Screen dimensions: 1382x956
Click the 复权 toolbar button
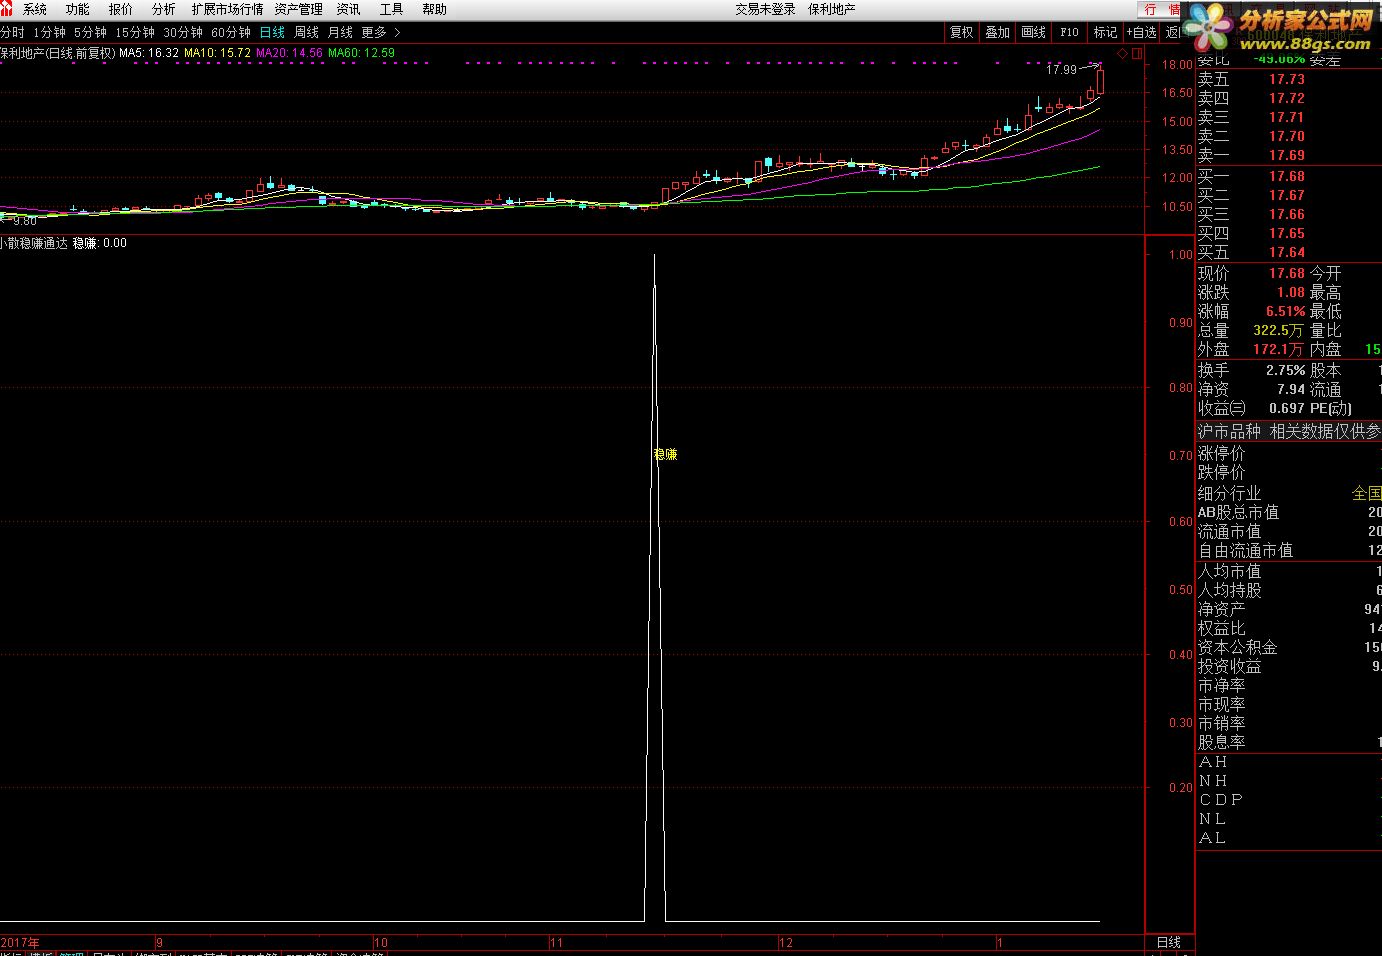pos(962,32)
